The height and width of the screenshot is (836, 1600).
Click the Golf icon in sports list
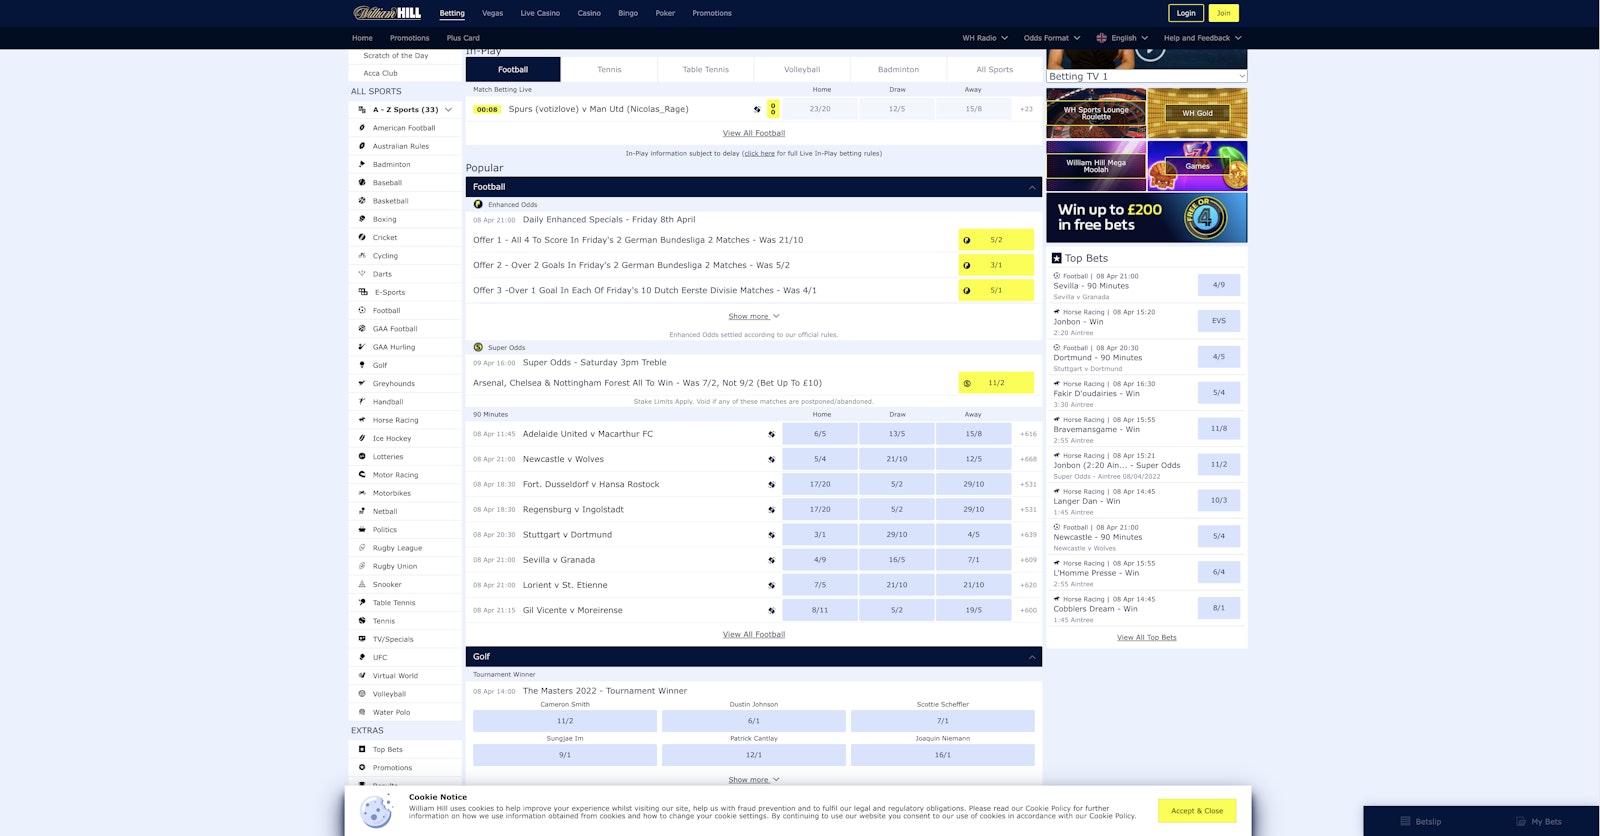[362, 365]
